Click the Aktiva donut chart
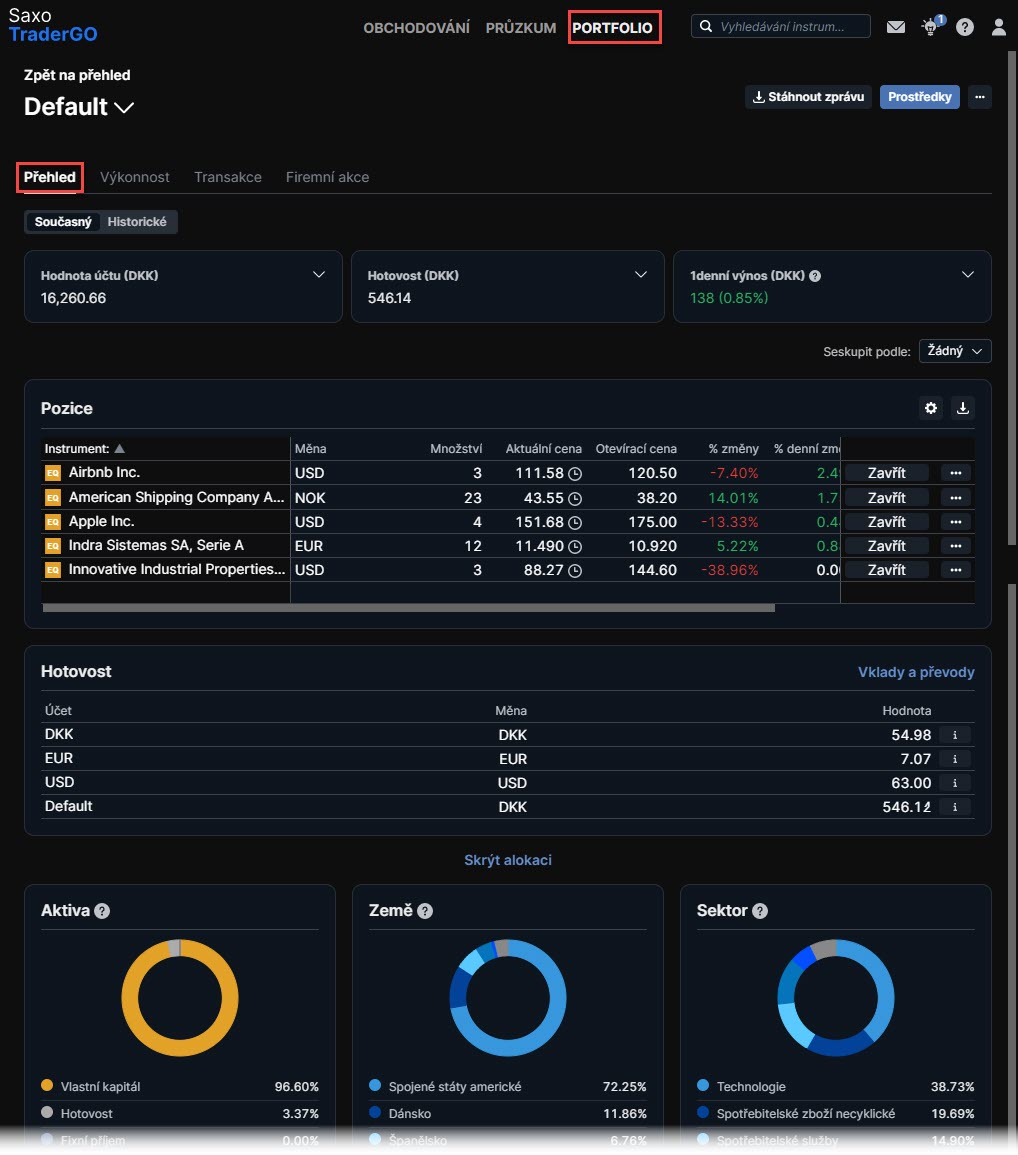Screen dimensions: 1018x1155 pos(180,997)
